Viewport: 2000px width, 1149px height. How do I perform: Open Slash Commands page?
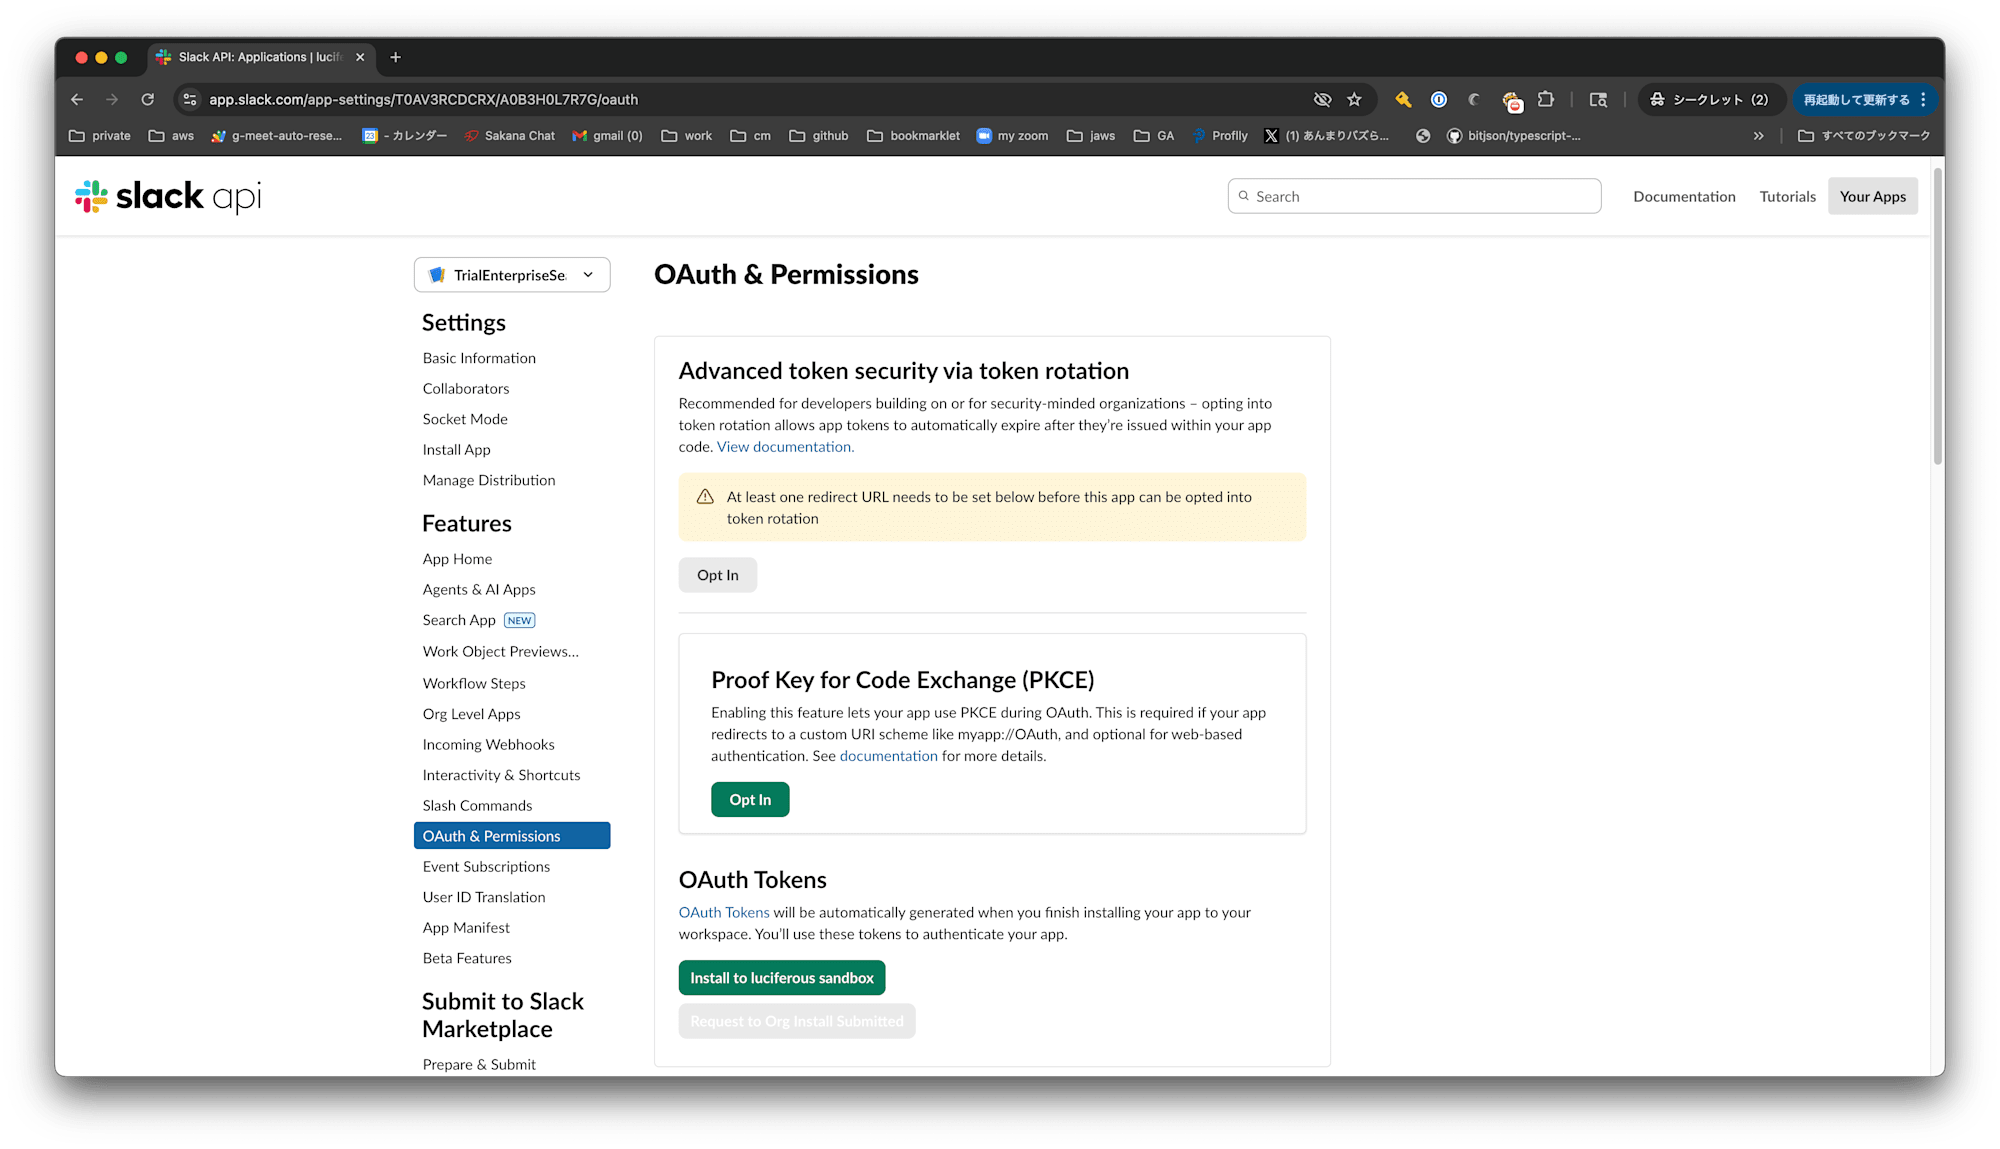tap(477, 806)
